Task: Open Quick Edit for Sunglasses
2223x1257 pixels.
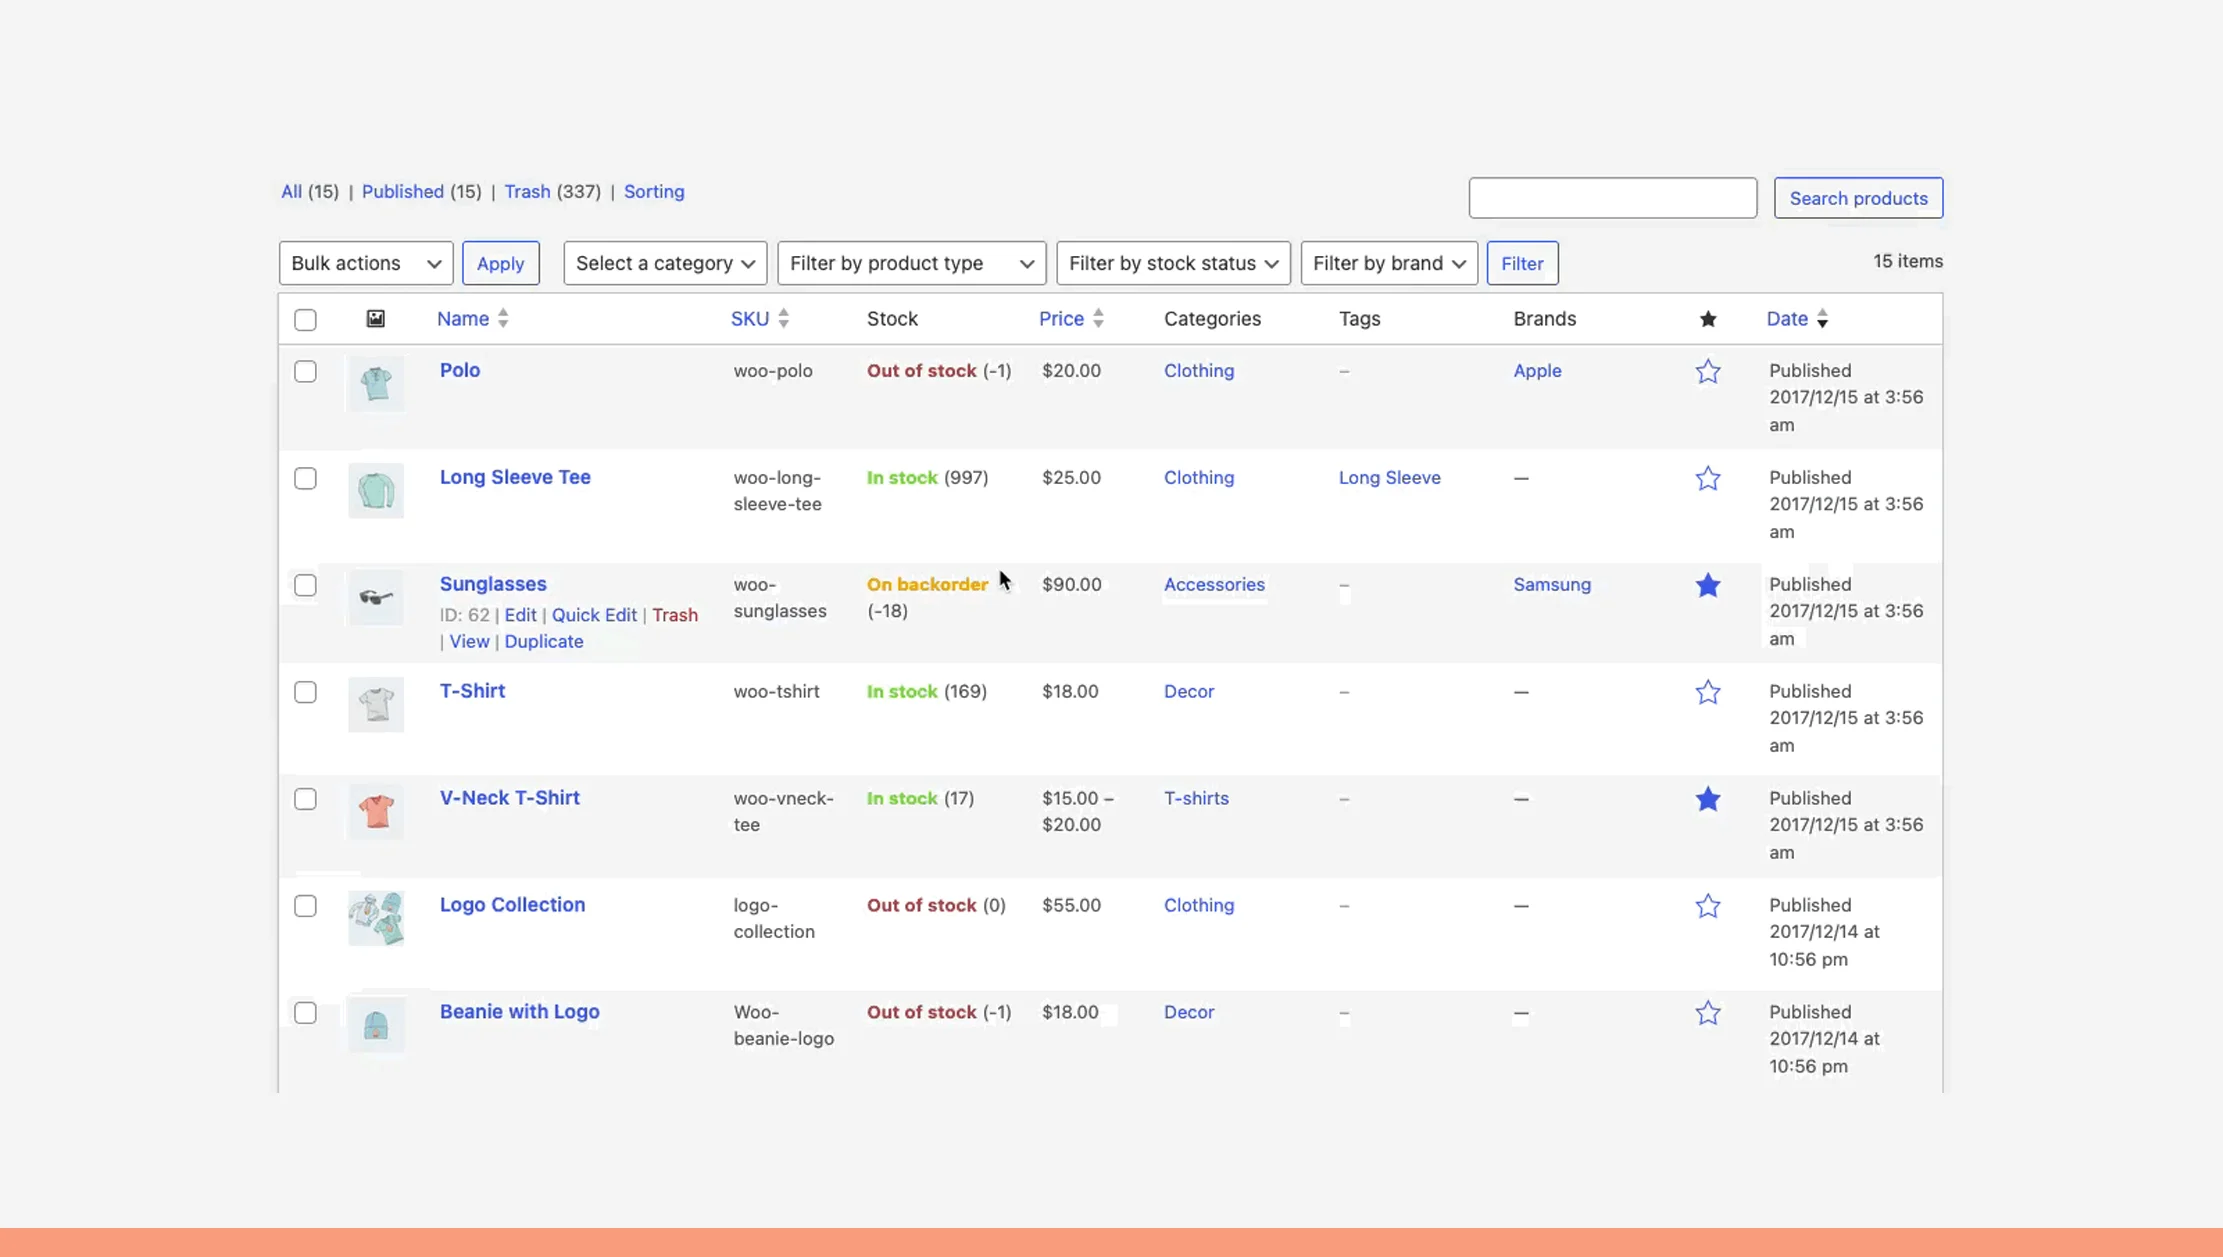Action: click(593, 614)
